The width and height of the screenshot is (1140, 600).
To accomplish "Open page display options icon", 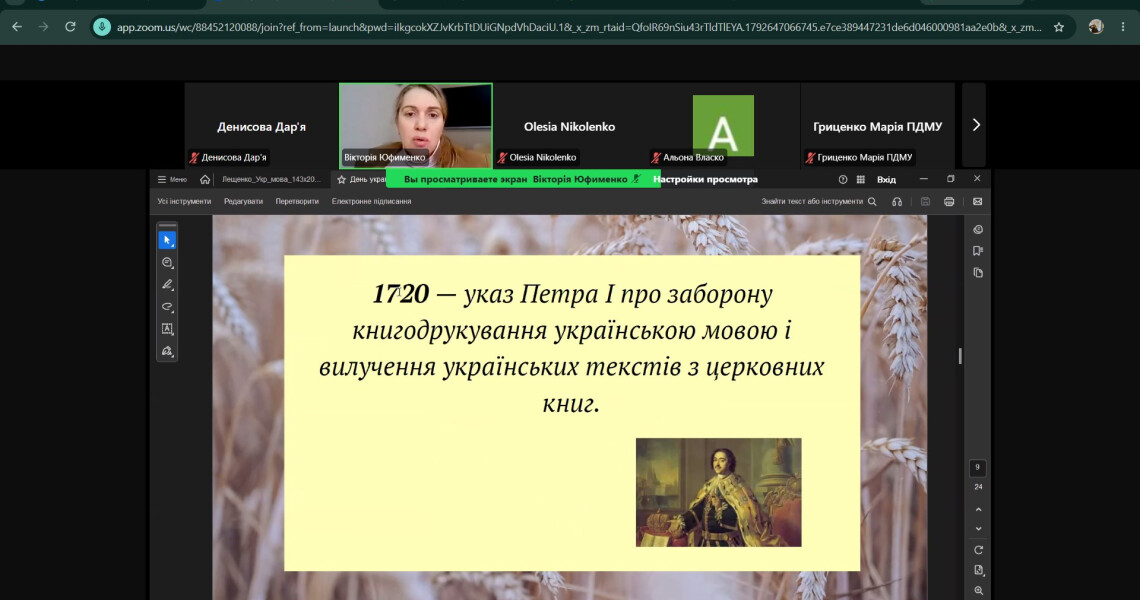I will 978,570.
